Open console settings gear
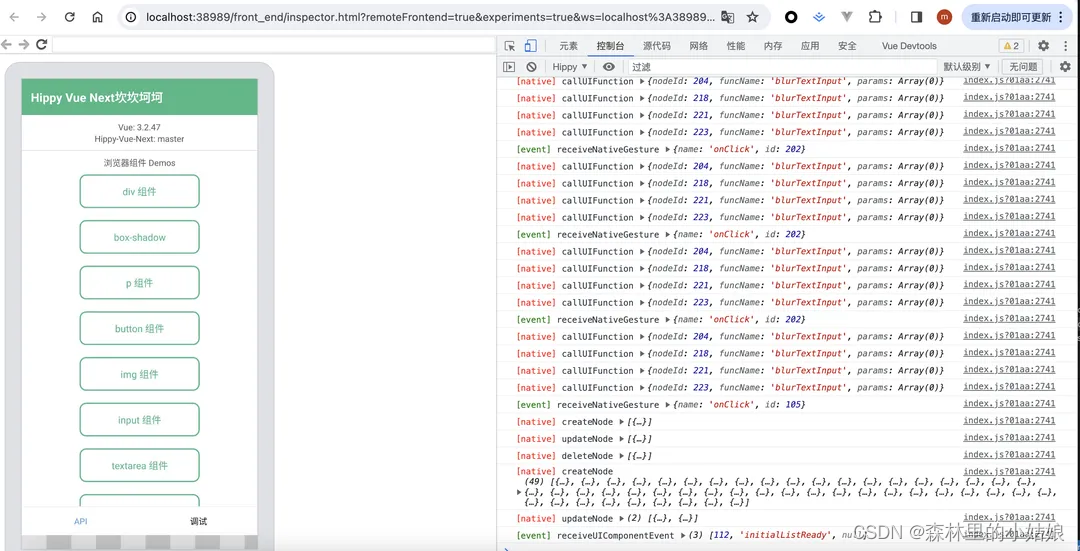The height and width of the screenshot is (551, 1080). tap(1066, 67)
